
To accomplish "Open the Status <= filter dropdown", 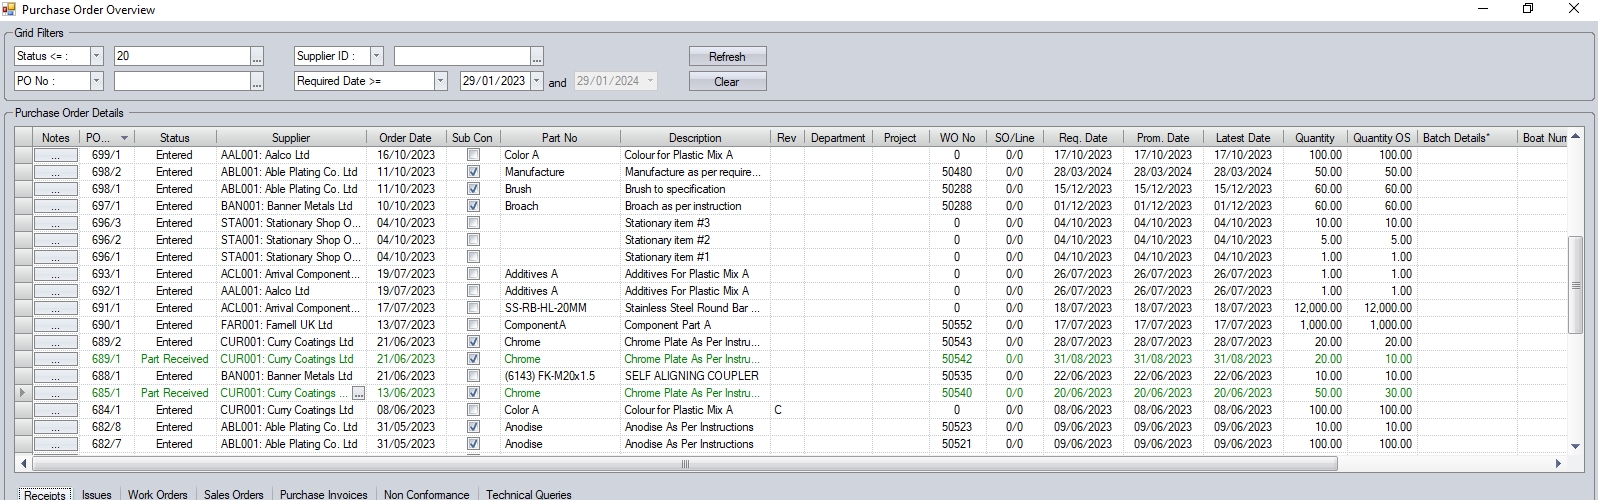I will [x=96, y=56].
